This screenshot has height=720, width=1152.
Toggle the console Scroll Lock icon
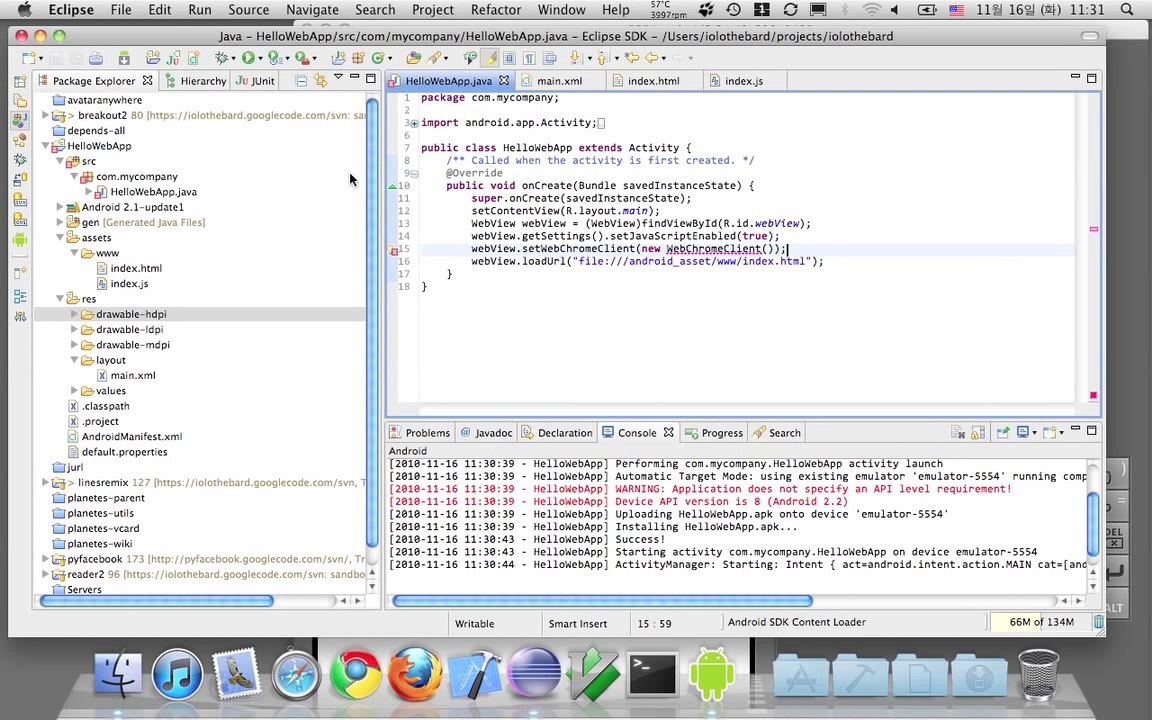(x=978, y=433)
